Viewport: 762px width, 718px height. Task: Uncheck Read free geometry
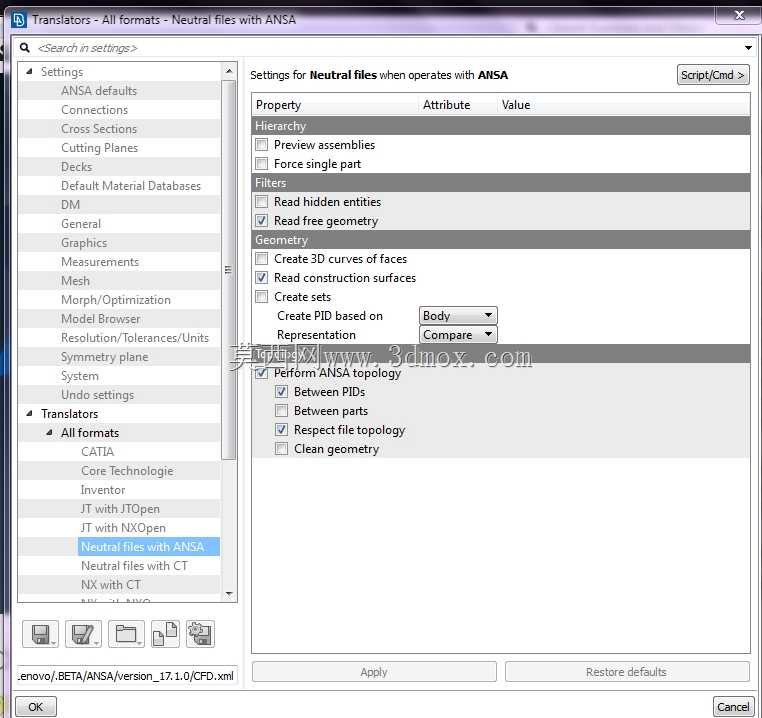tap(261, 221)
